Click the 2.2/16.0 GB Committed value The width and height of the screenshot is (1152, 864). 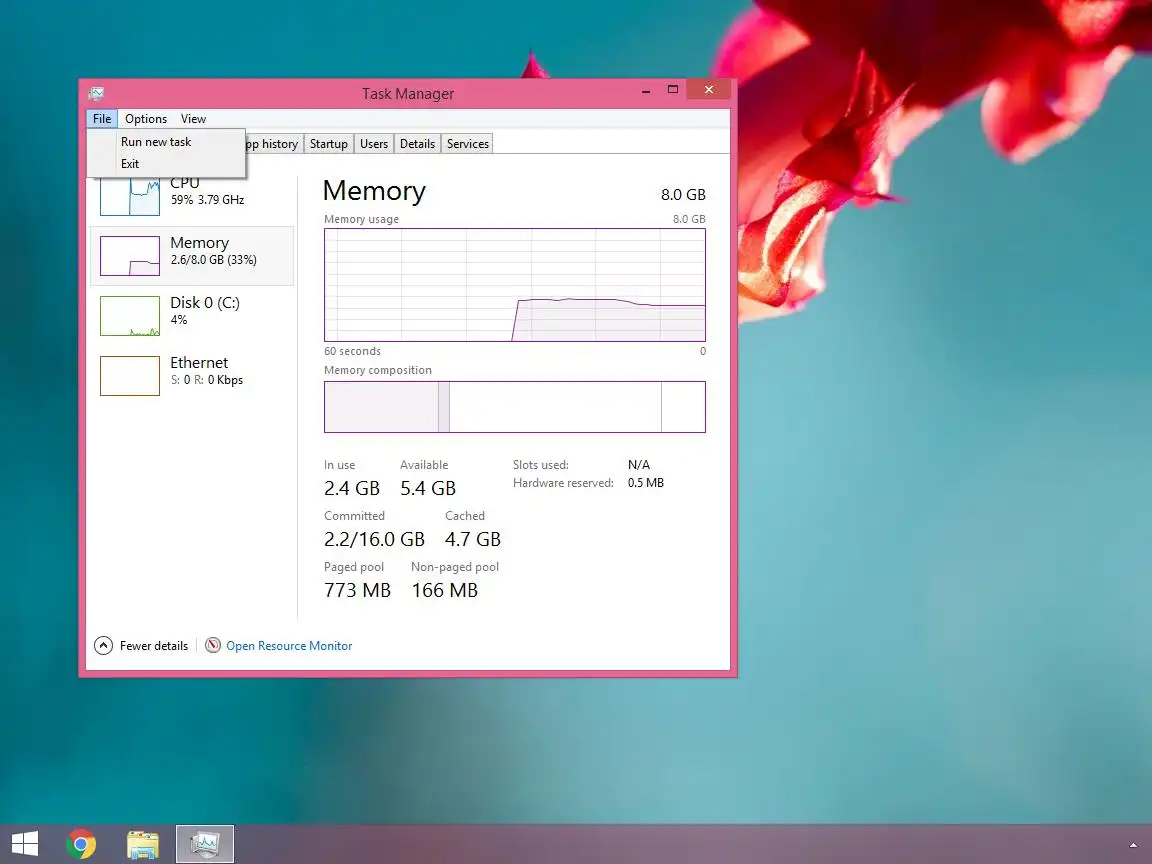[x=375, y=539]
